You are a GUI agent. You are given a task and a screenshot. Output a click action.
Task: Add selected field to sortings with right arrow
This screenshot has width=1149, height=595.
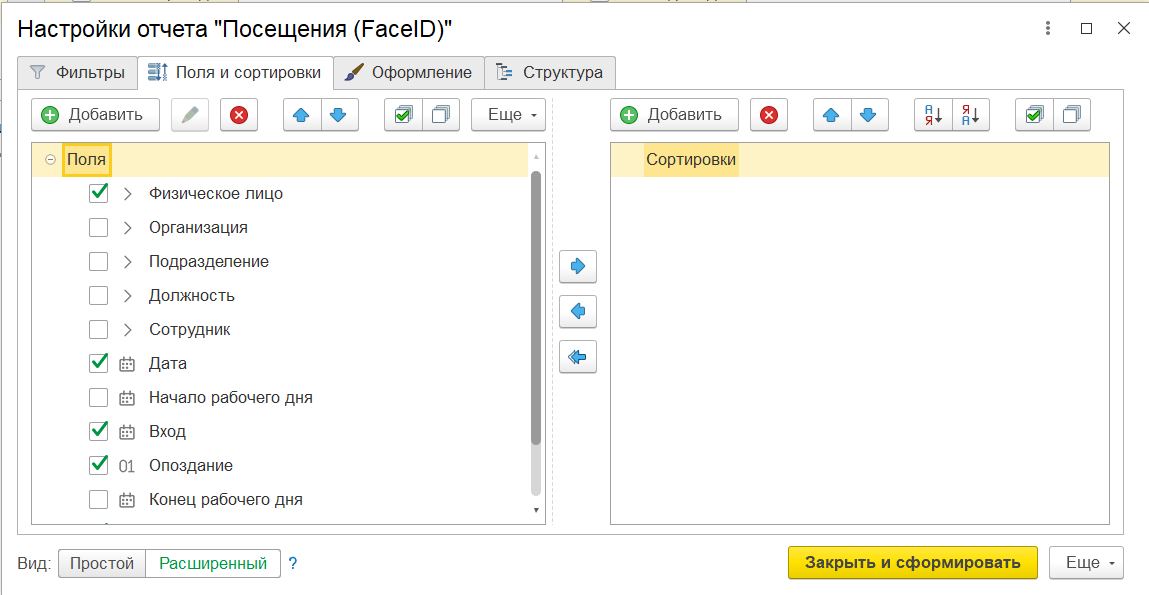pyautogui.click(x=578, y=267)
